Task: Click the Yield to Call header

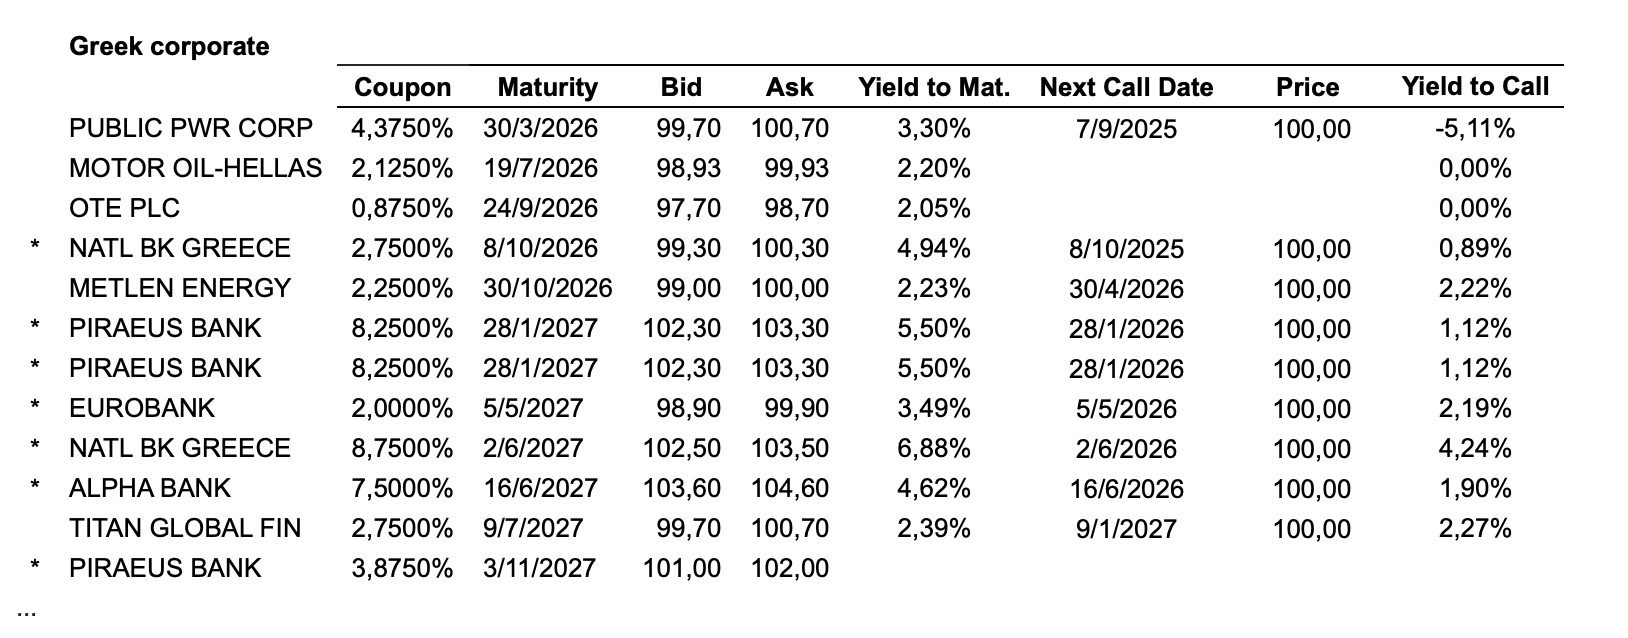Action: (x=1475, y=87)
